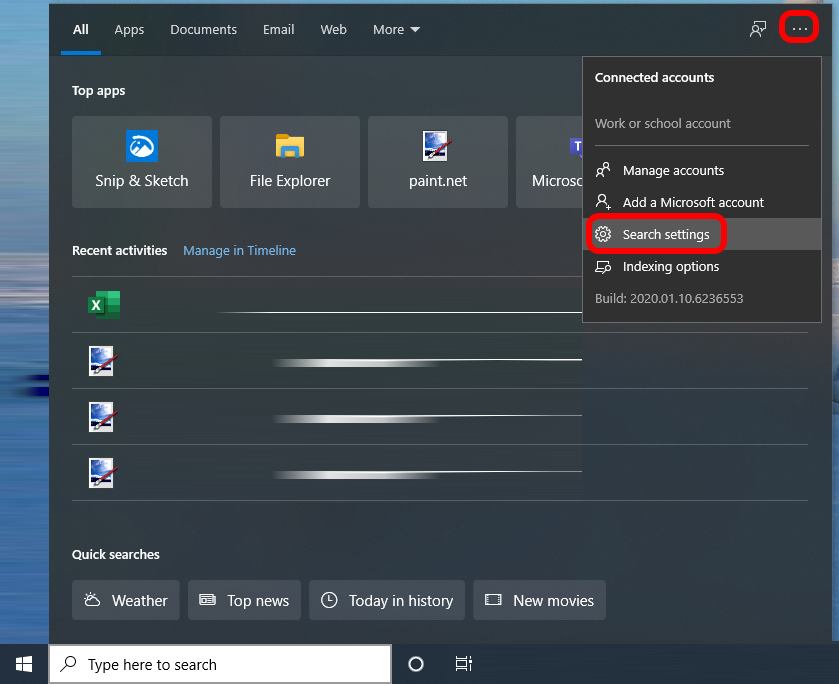This screenshot has height=684, width=839.
Task: Open Task View from the taskbar
Action: (x=463, y=663)
